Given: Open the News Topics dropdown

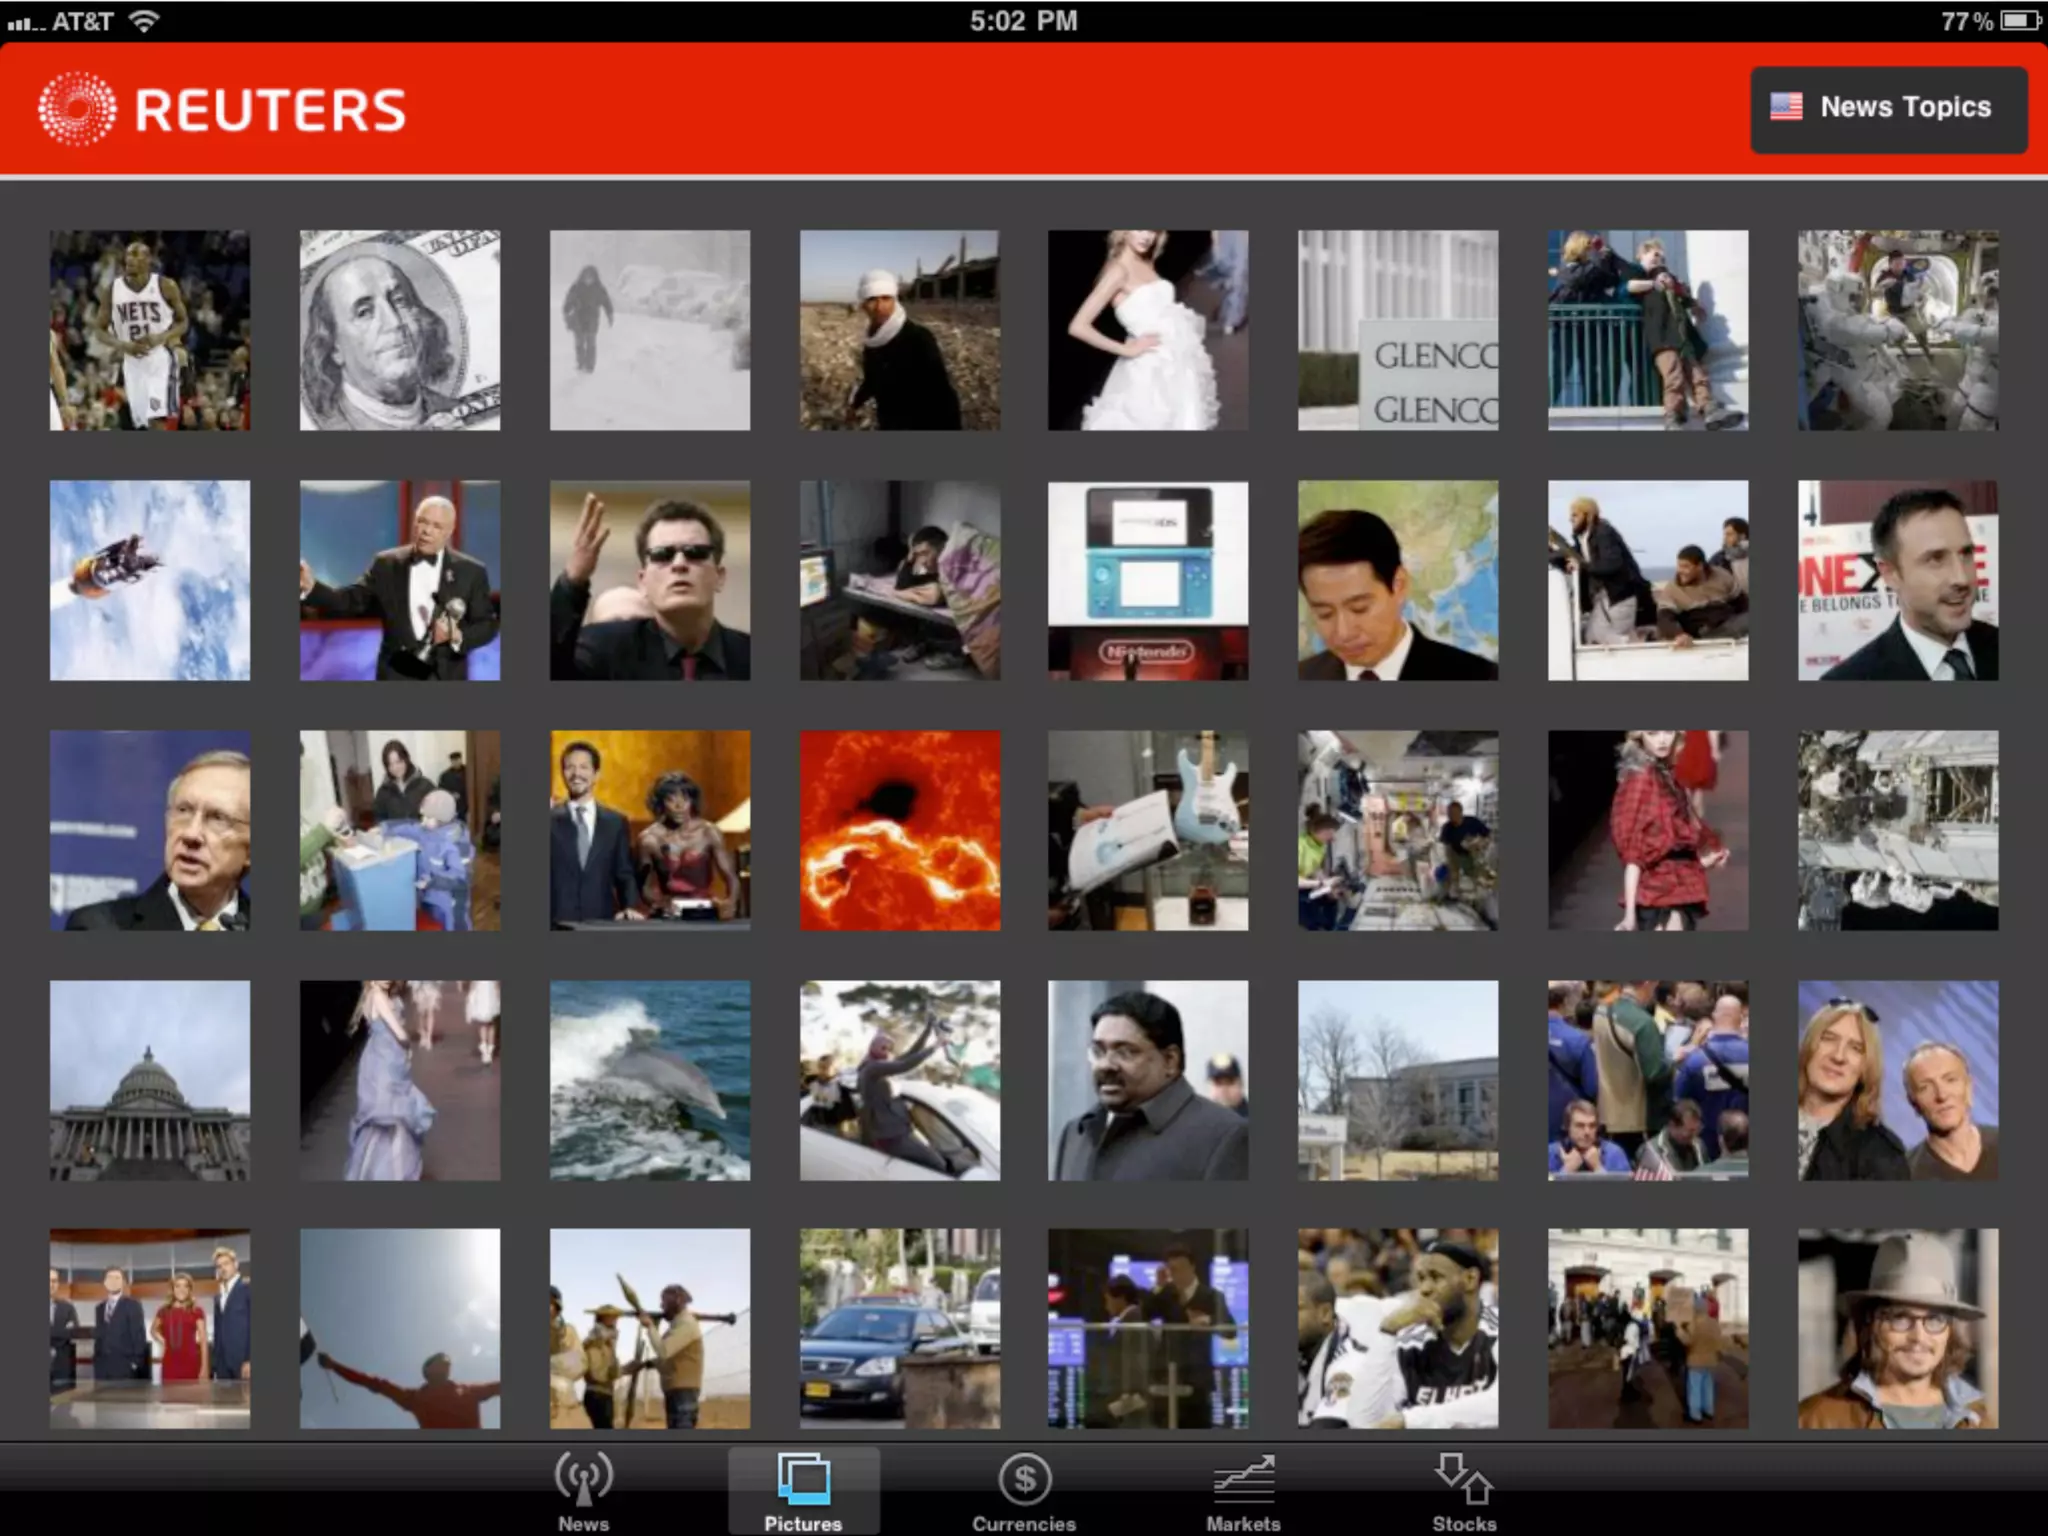Looking at the screenshot, I should [x=1888, y=109].
